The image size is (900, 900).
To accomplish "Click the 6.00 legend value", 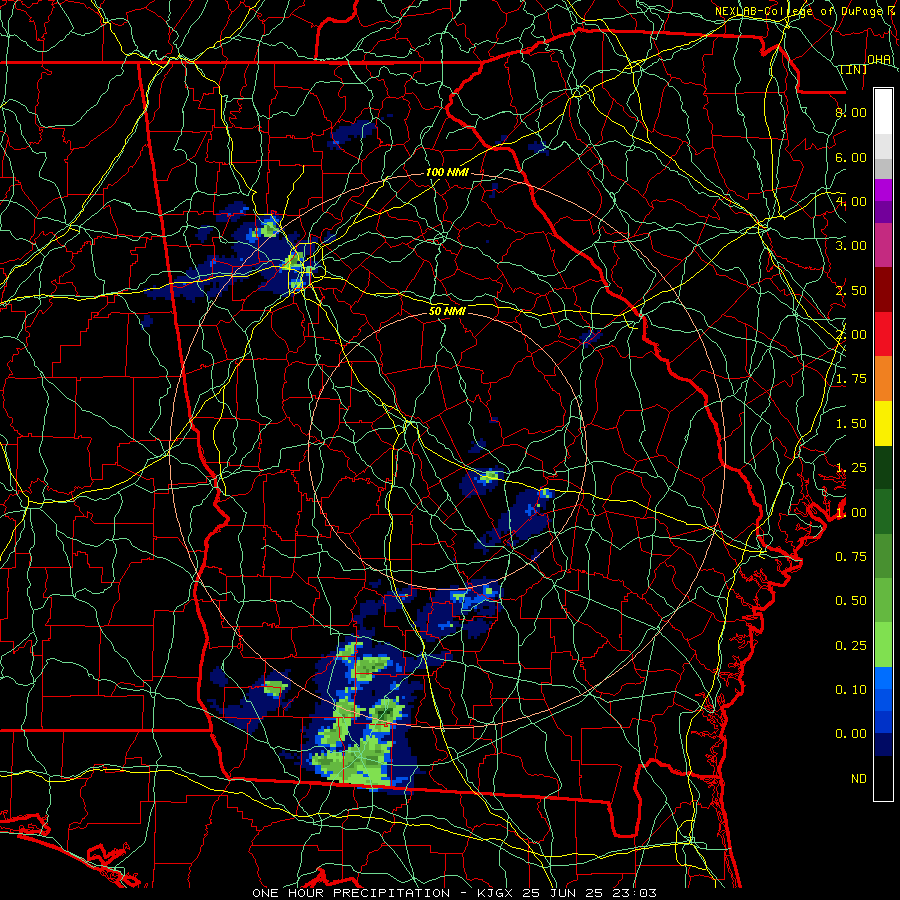I will [x=851, y=157].
